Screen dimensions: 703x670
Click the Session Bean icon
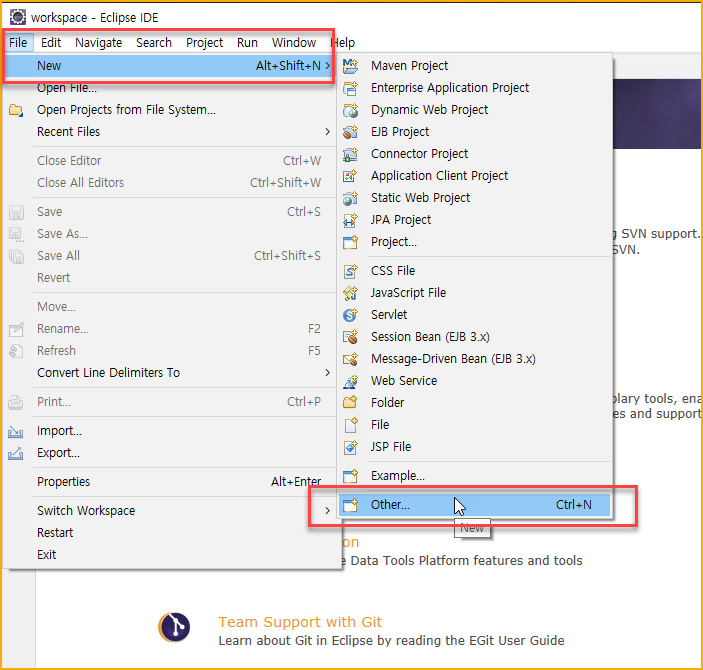(350, 337)
